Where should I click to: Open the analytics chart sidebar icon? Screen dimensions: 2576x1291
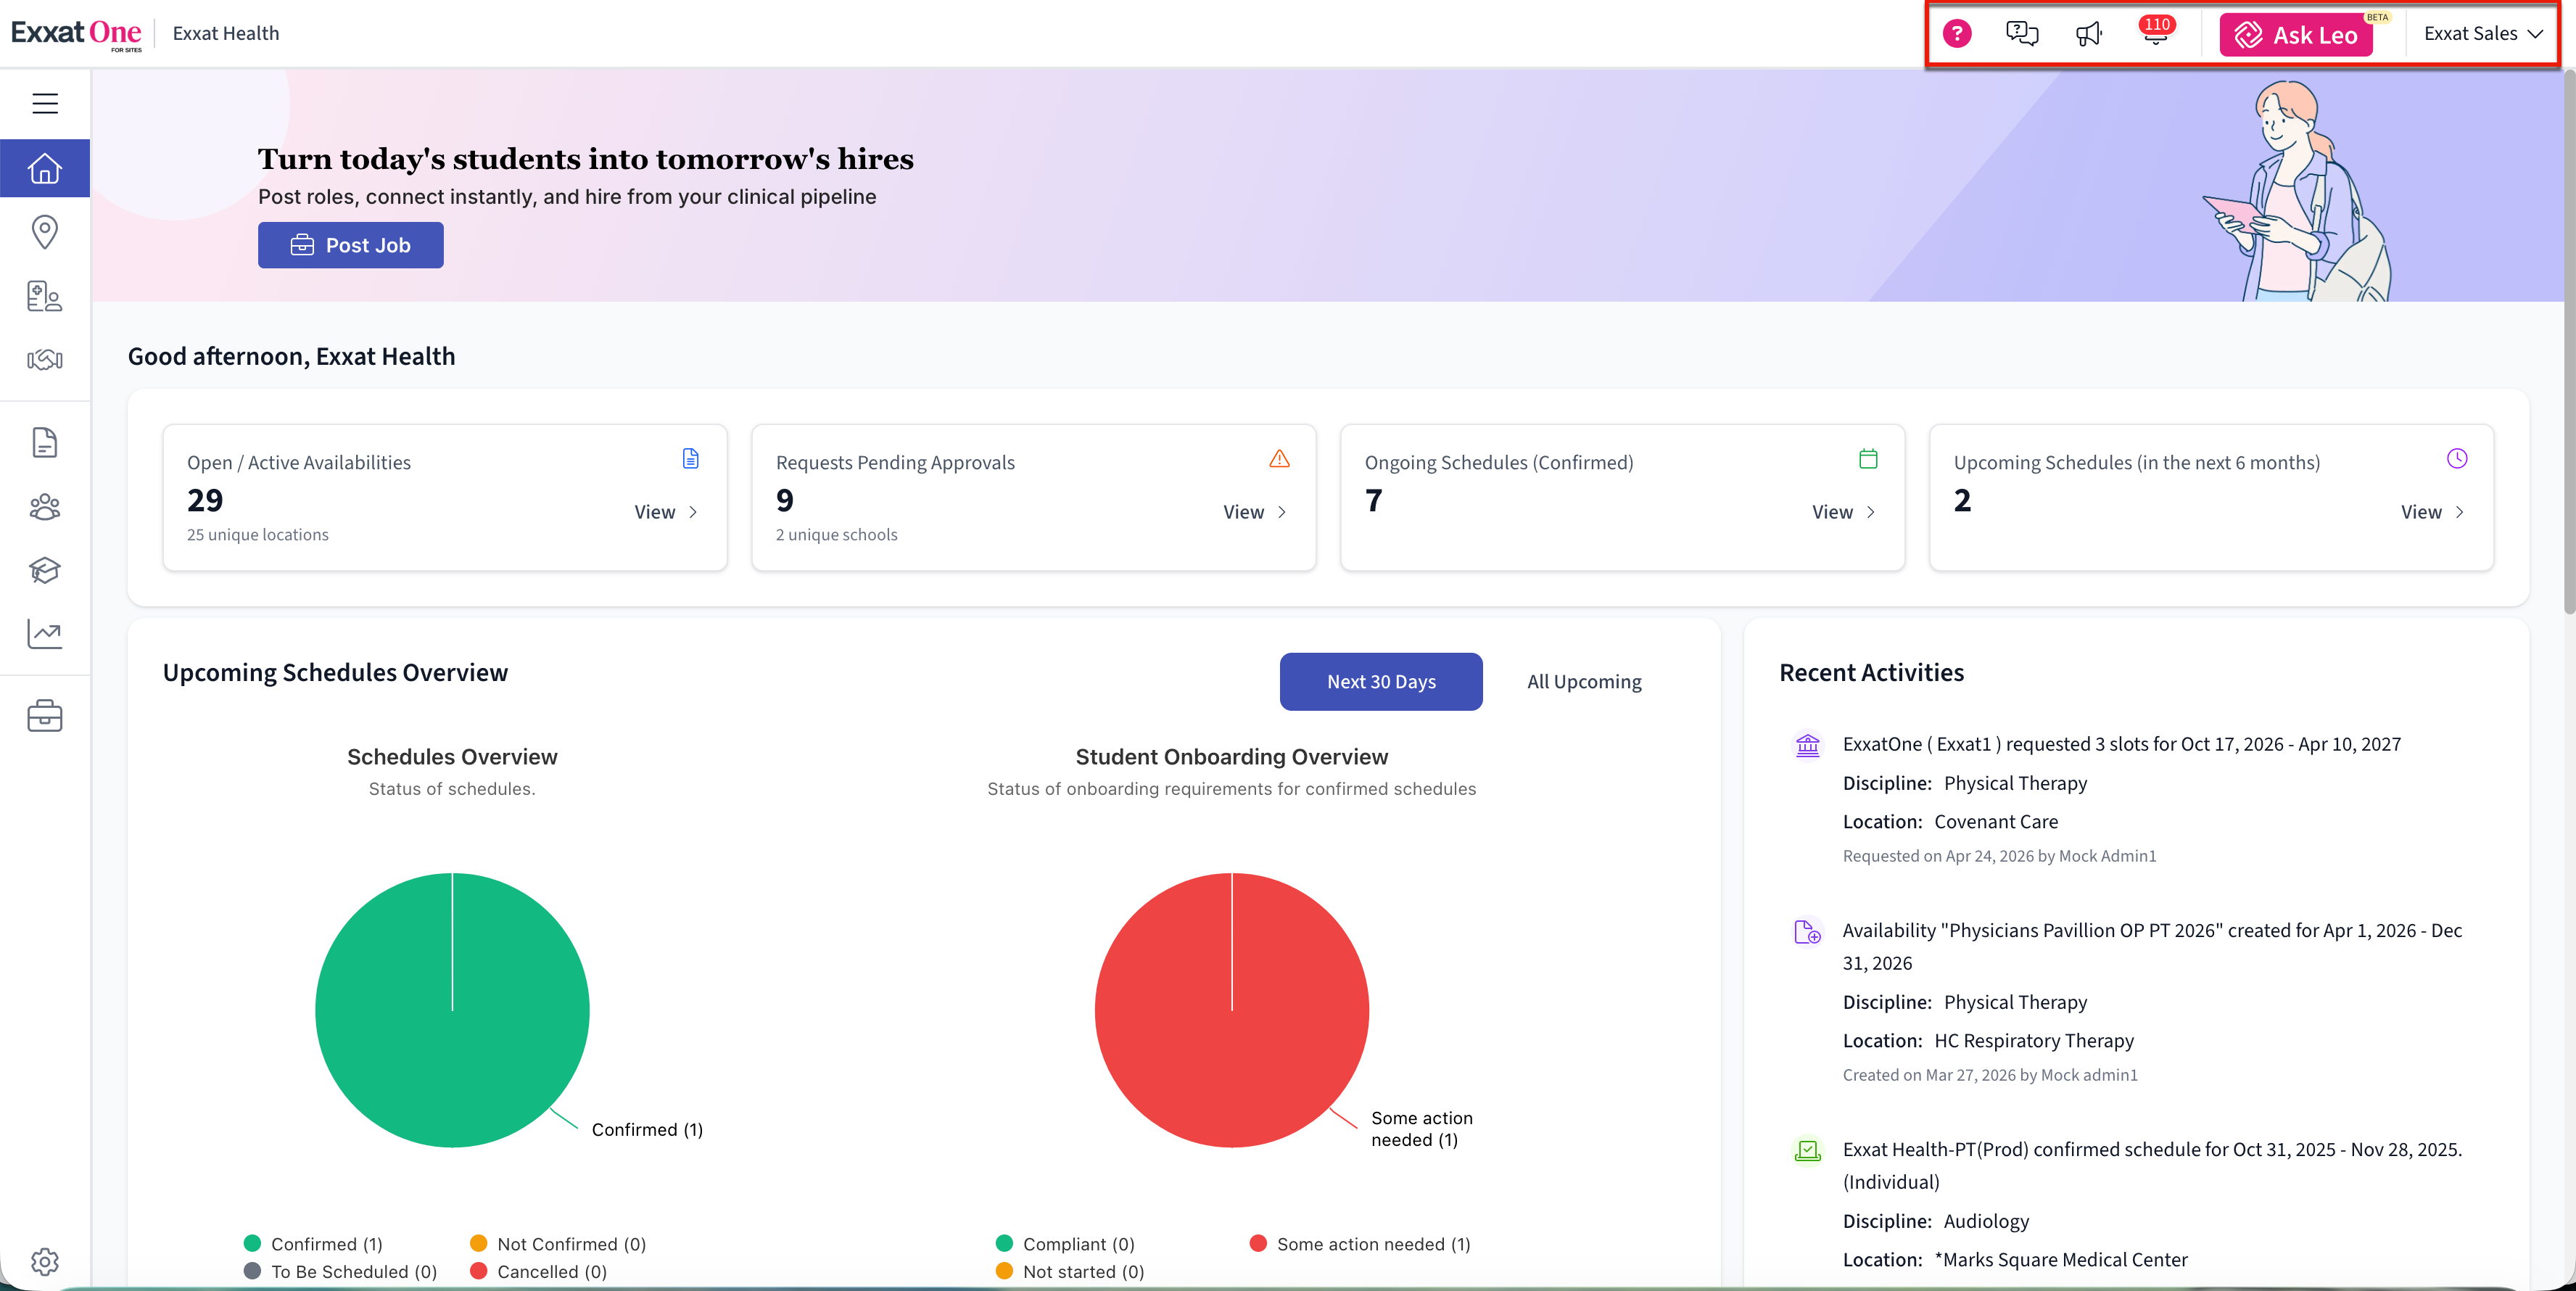click(x=45, y=633)
